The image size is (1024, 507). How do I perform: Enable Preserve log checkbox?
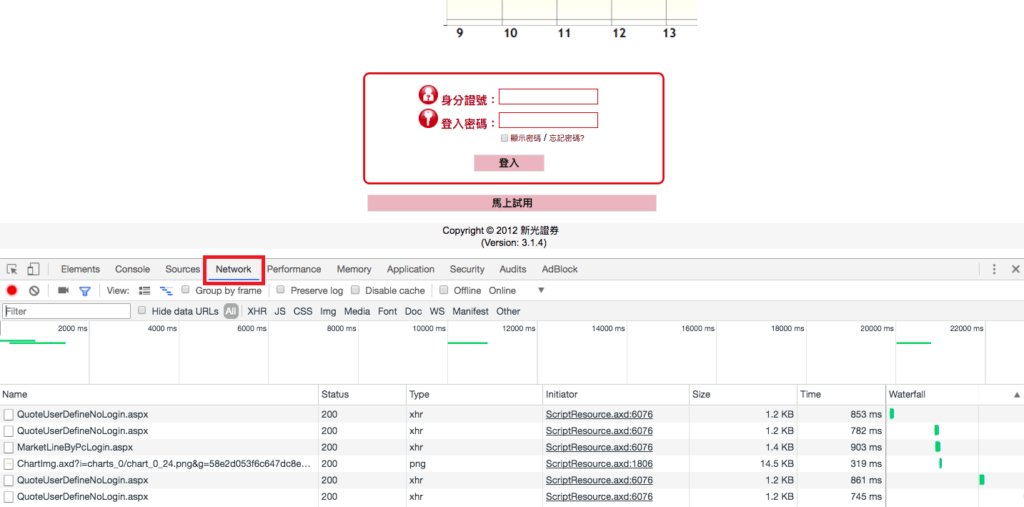281,290
